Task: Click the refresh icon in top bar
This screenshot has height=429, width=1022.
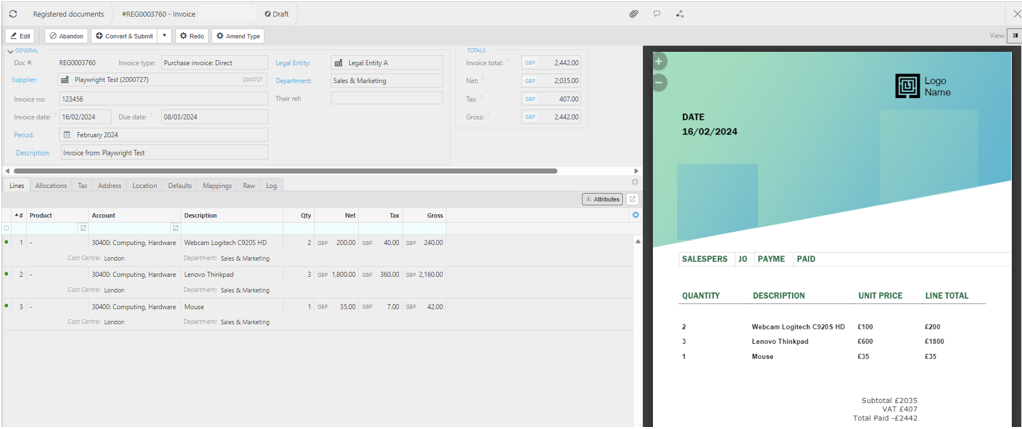Action: click(13, 14)
